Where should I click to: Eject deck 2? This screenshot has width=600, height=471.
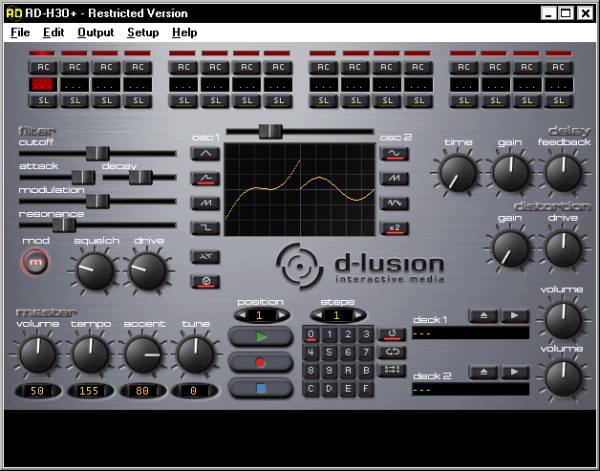(x=484, y=372)
